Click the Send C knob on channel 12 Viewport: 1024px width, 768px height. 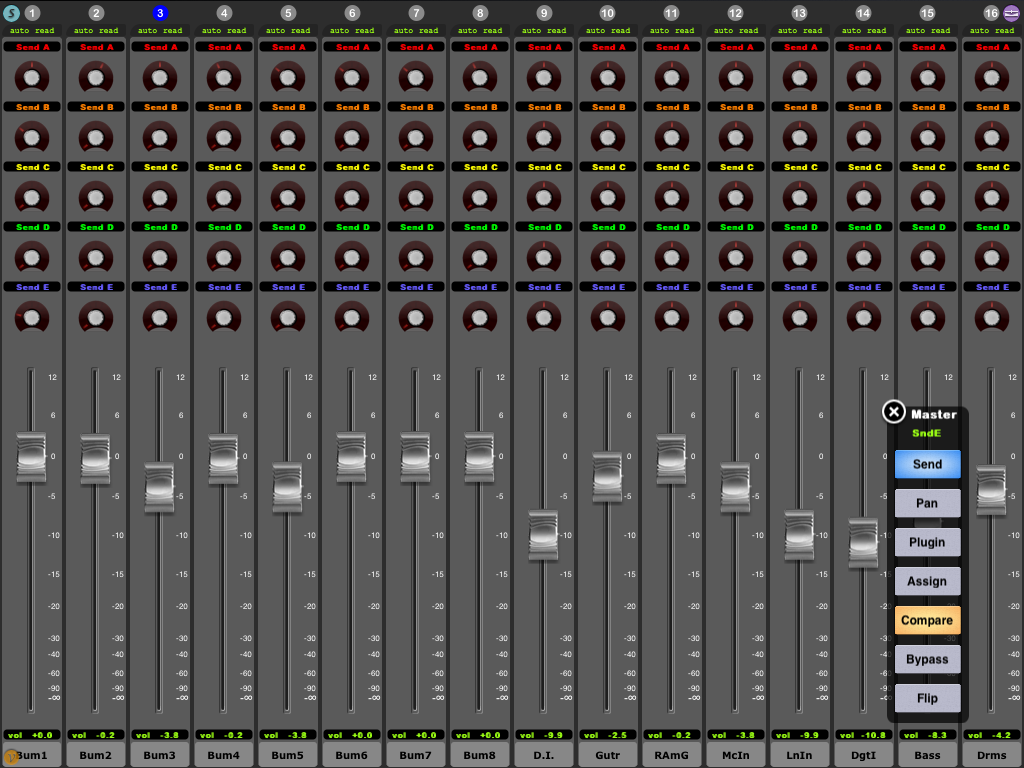pos(735,198)
